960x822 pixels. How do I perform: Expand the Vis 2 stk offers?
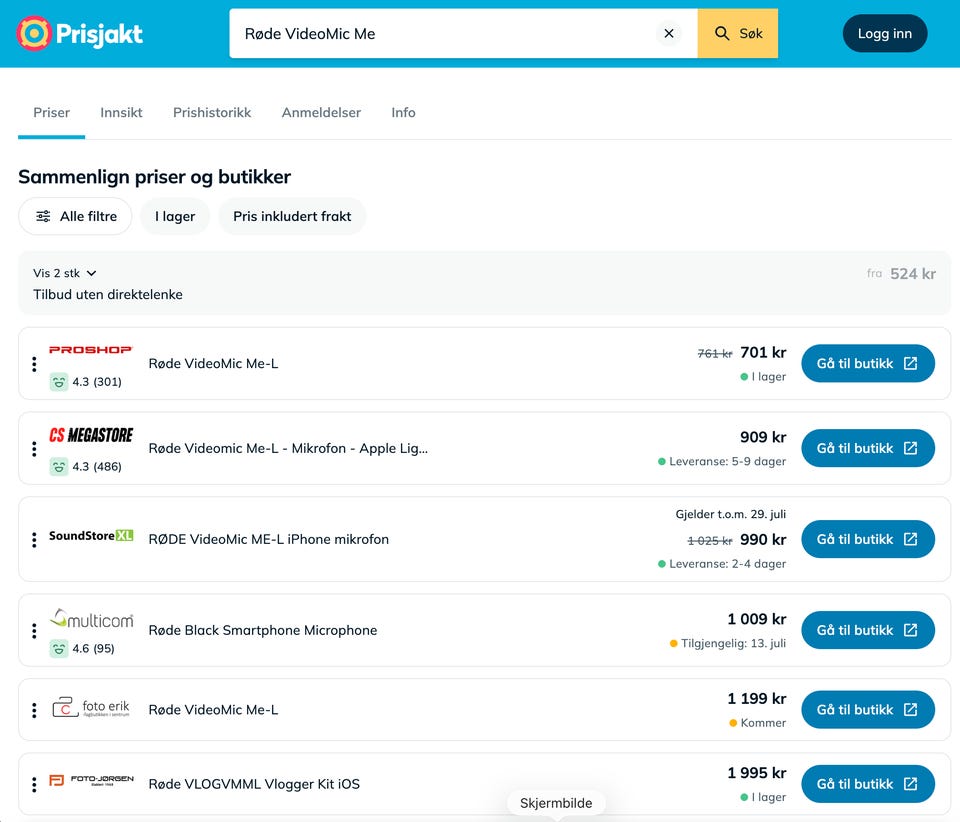tap(65, 273)
